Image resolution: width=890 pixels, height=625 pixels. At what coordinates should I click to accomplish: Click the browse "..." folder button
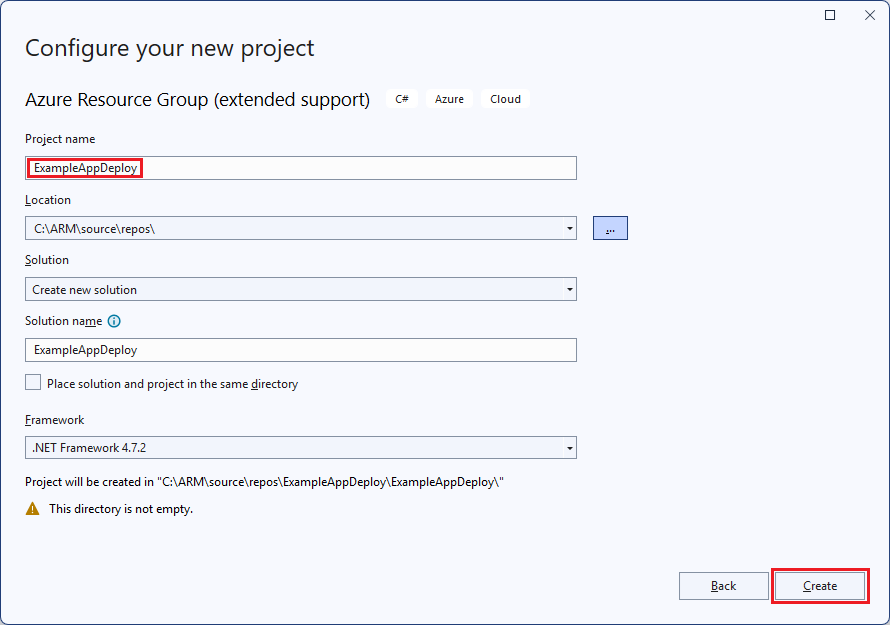[610, 228]
